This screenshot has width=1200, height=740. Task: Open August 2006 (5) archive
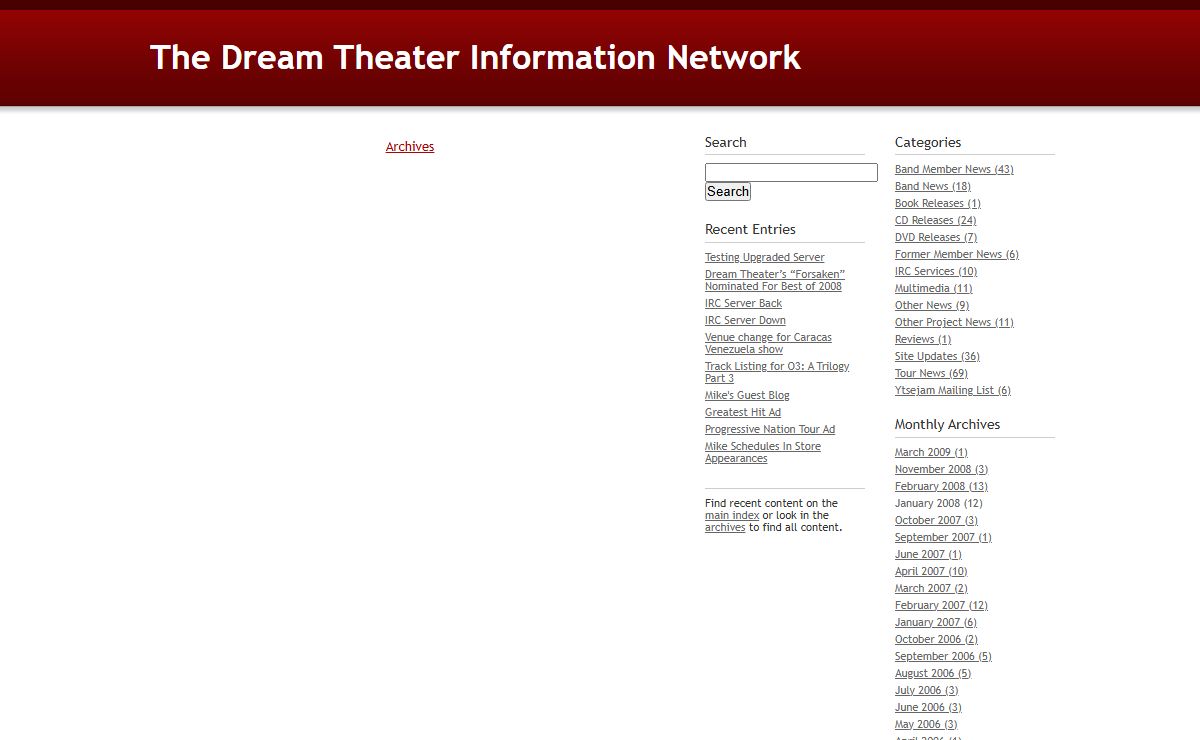pos(933,673)
